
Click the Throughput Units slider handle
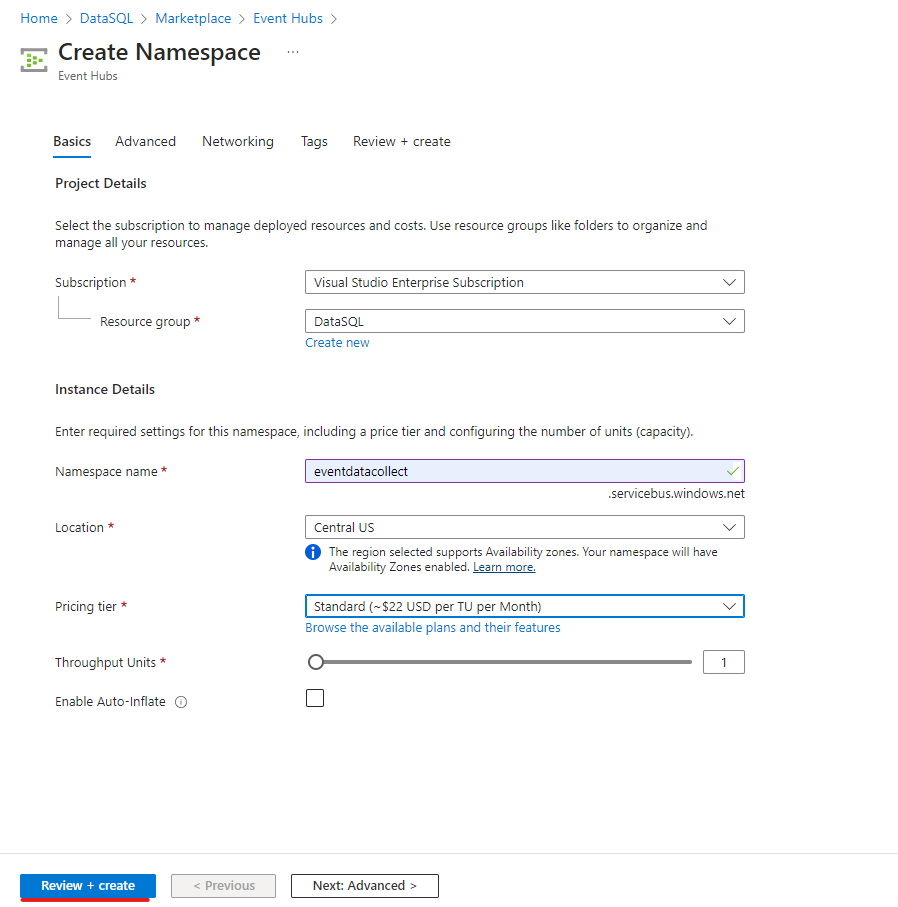pos(316,662)
